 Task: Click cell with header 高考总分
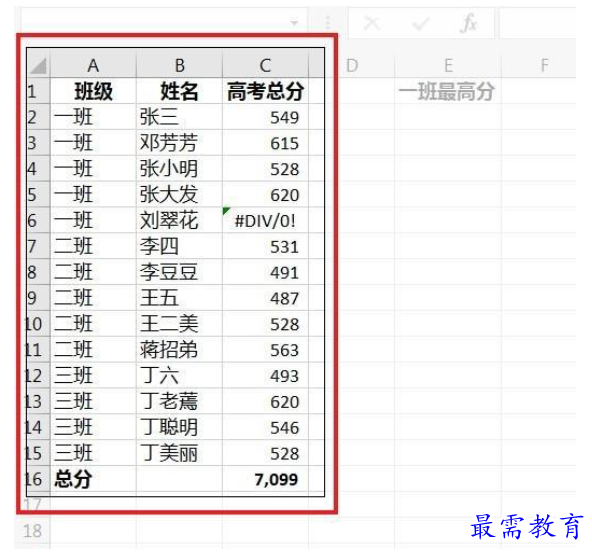[265, 91]
